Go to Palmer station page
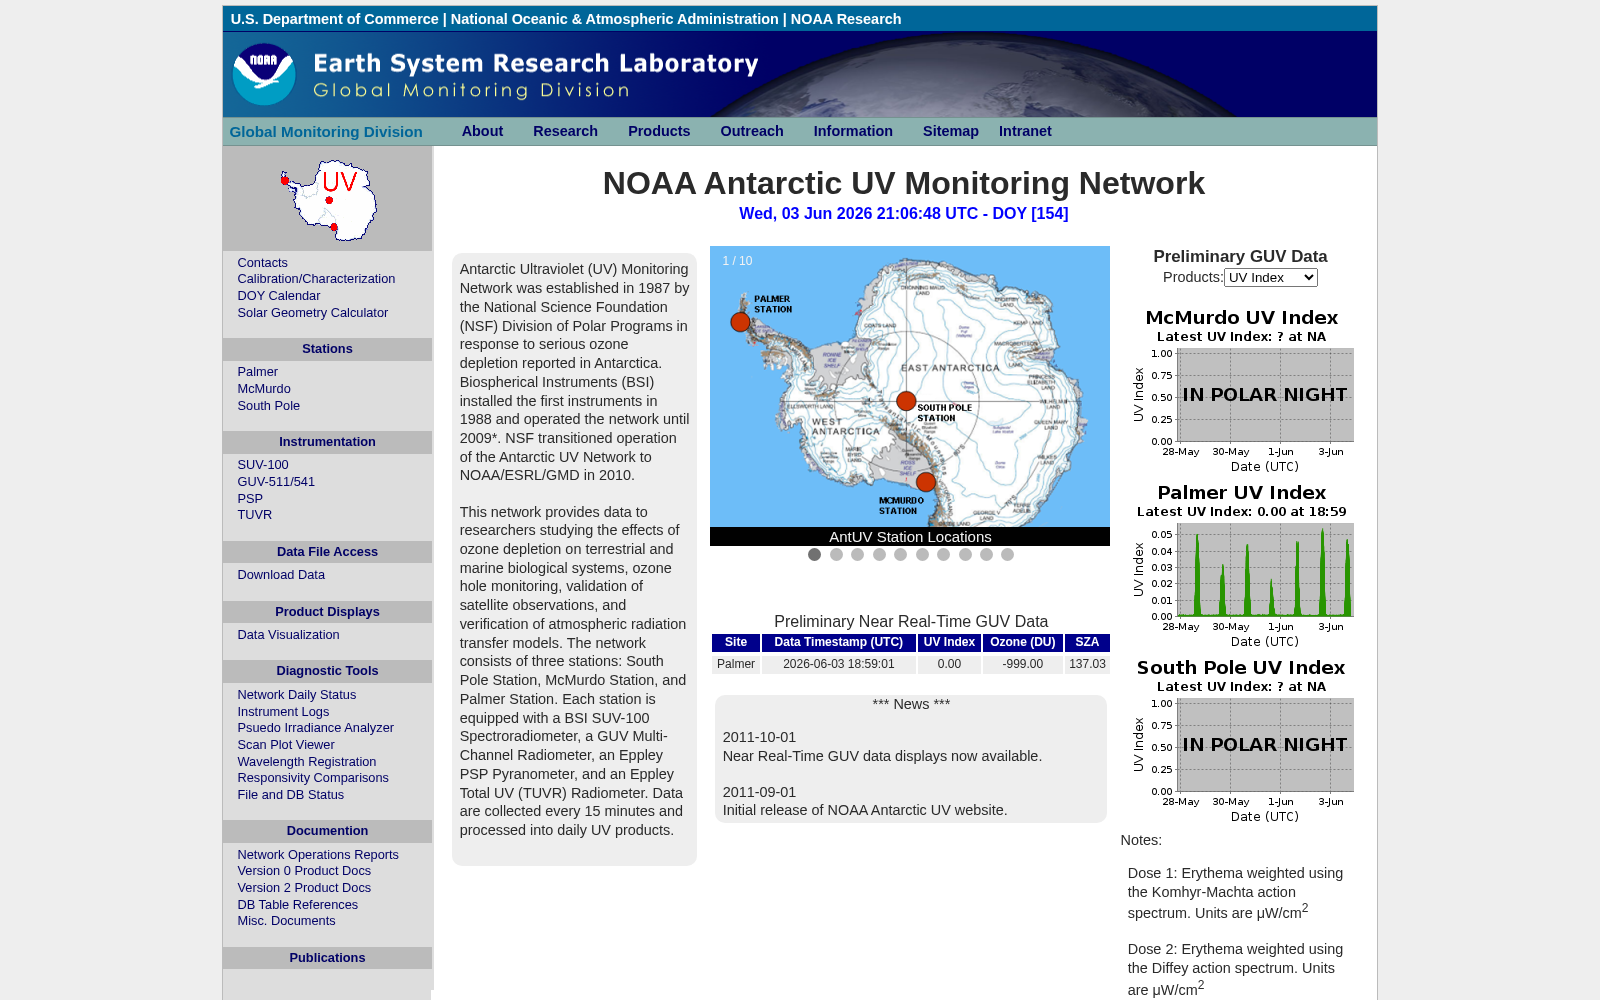Viewport: 1600px width, 1000px height. pos(258,372)
